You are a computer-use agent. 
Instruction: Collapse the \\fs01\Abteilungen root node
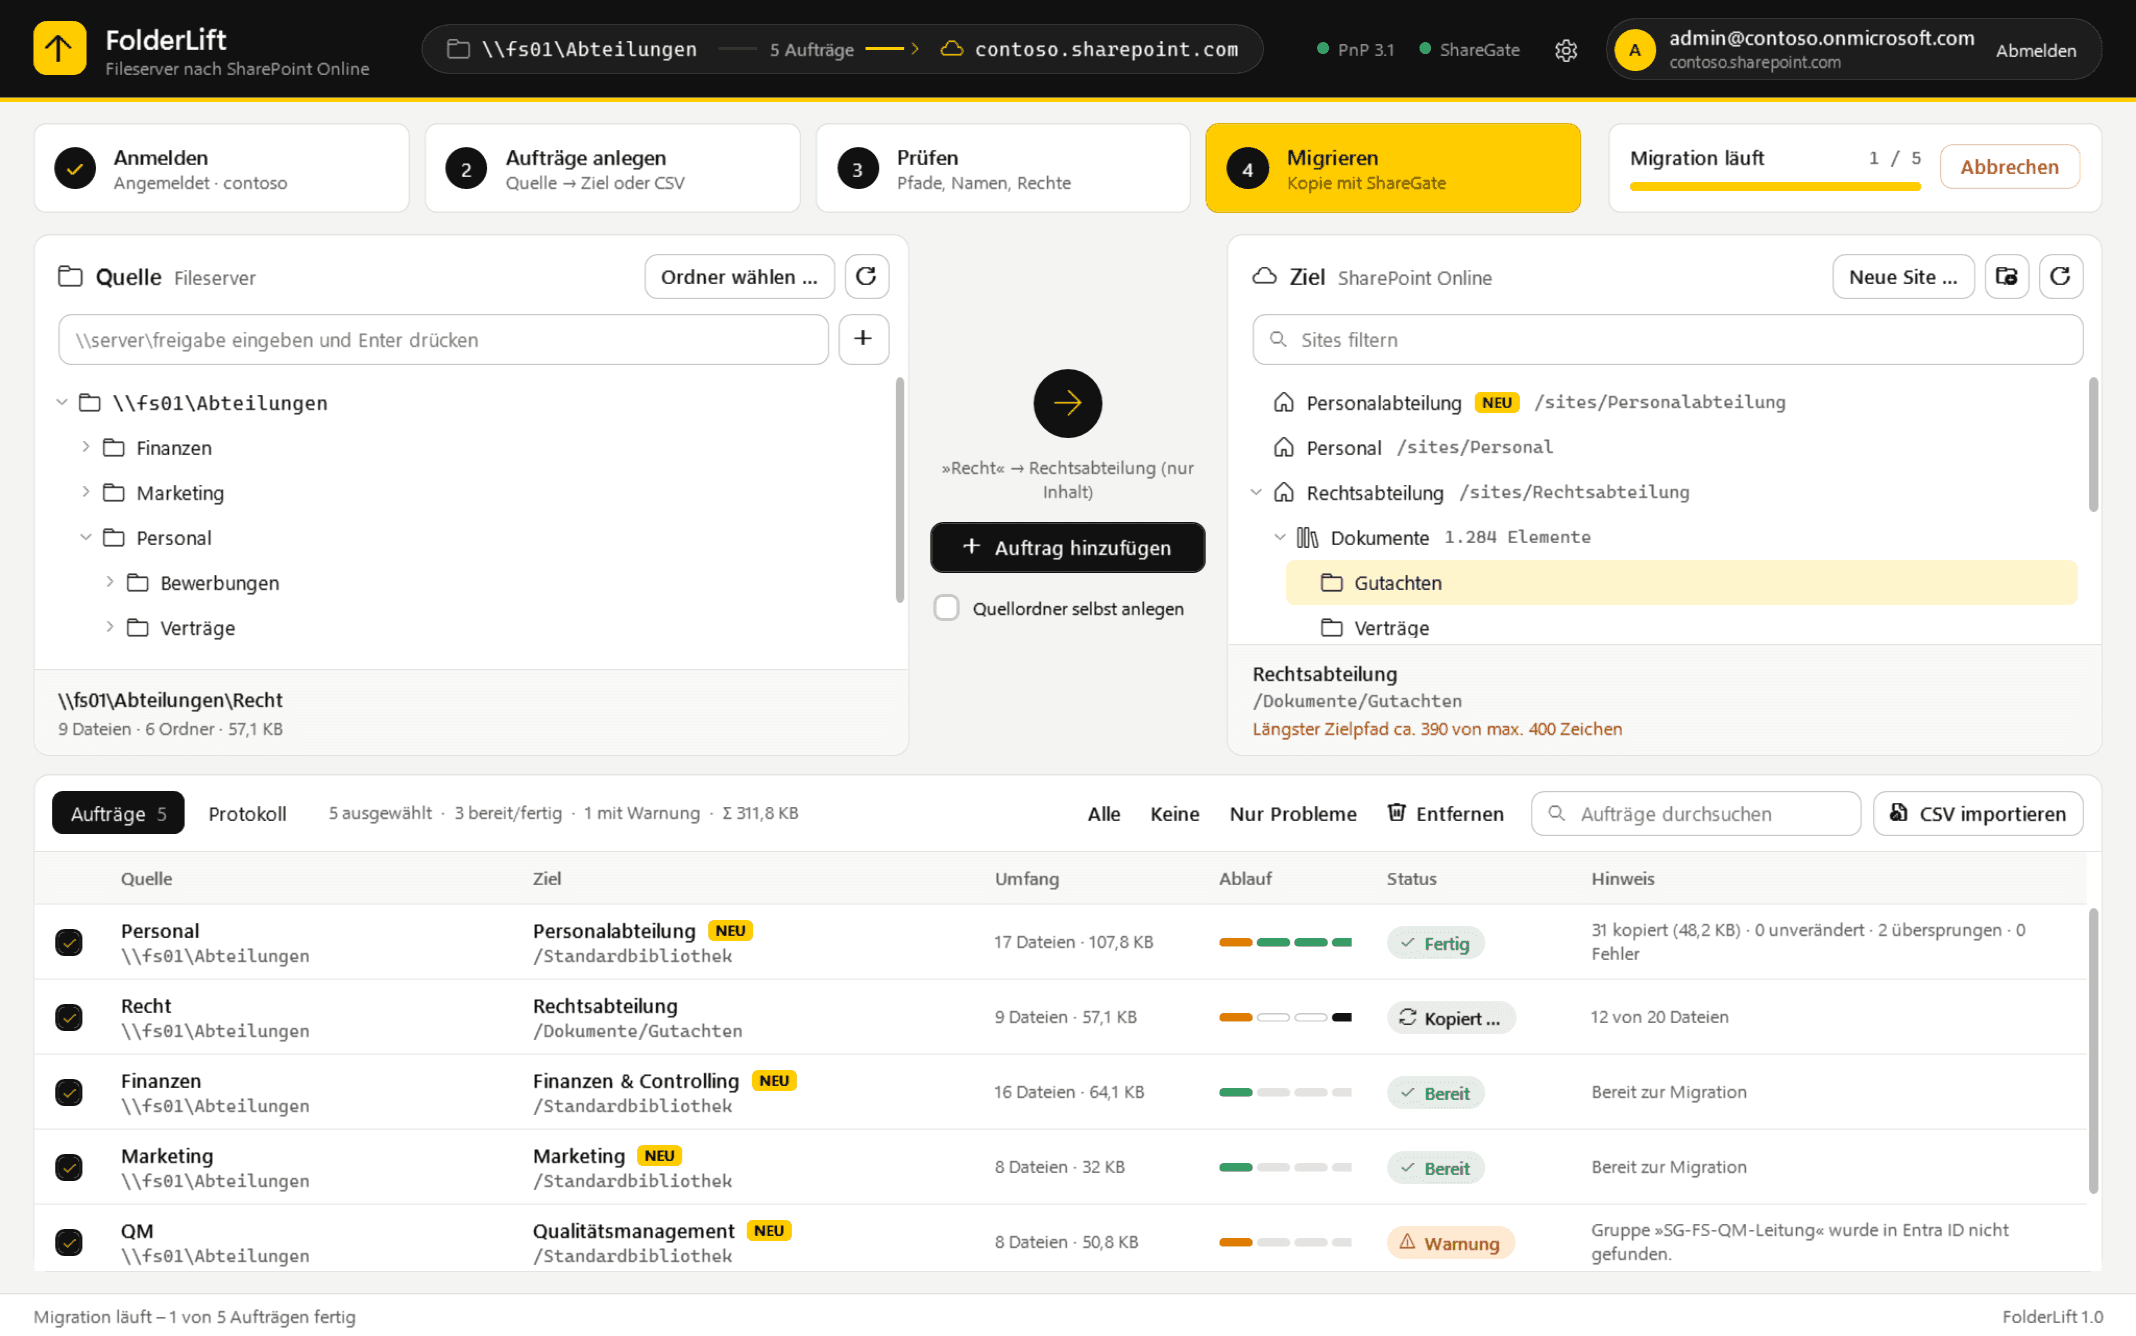62,402
